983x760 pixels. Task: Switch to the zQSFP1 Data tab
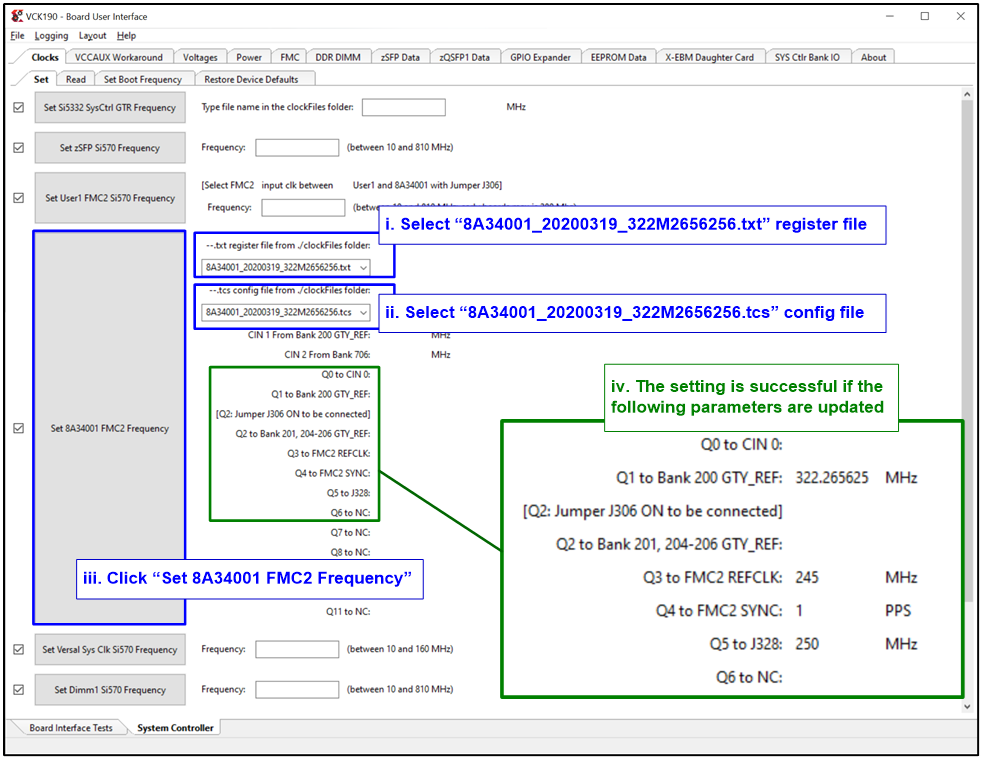[x=465, y=57]
